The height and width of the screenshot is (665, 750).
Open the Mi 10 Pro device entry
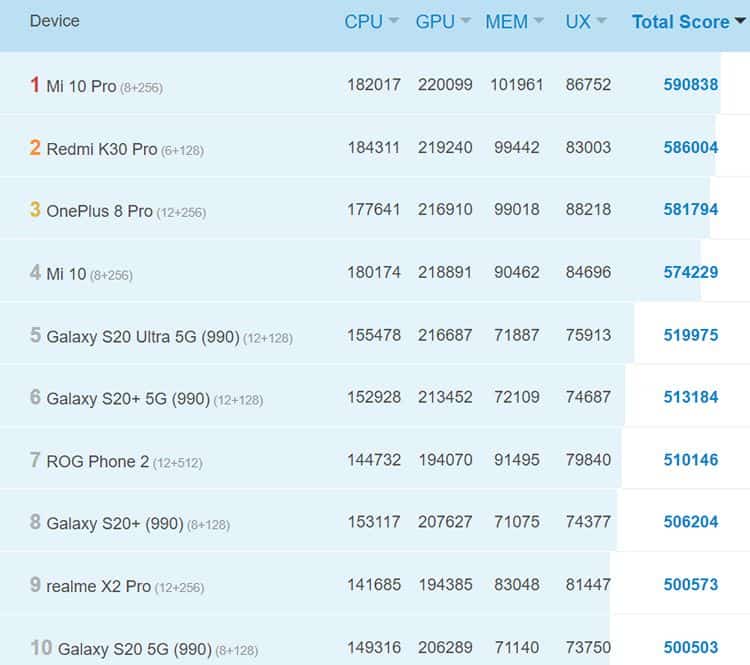[81, 86]
